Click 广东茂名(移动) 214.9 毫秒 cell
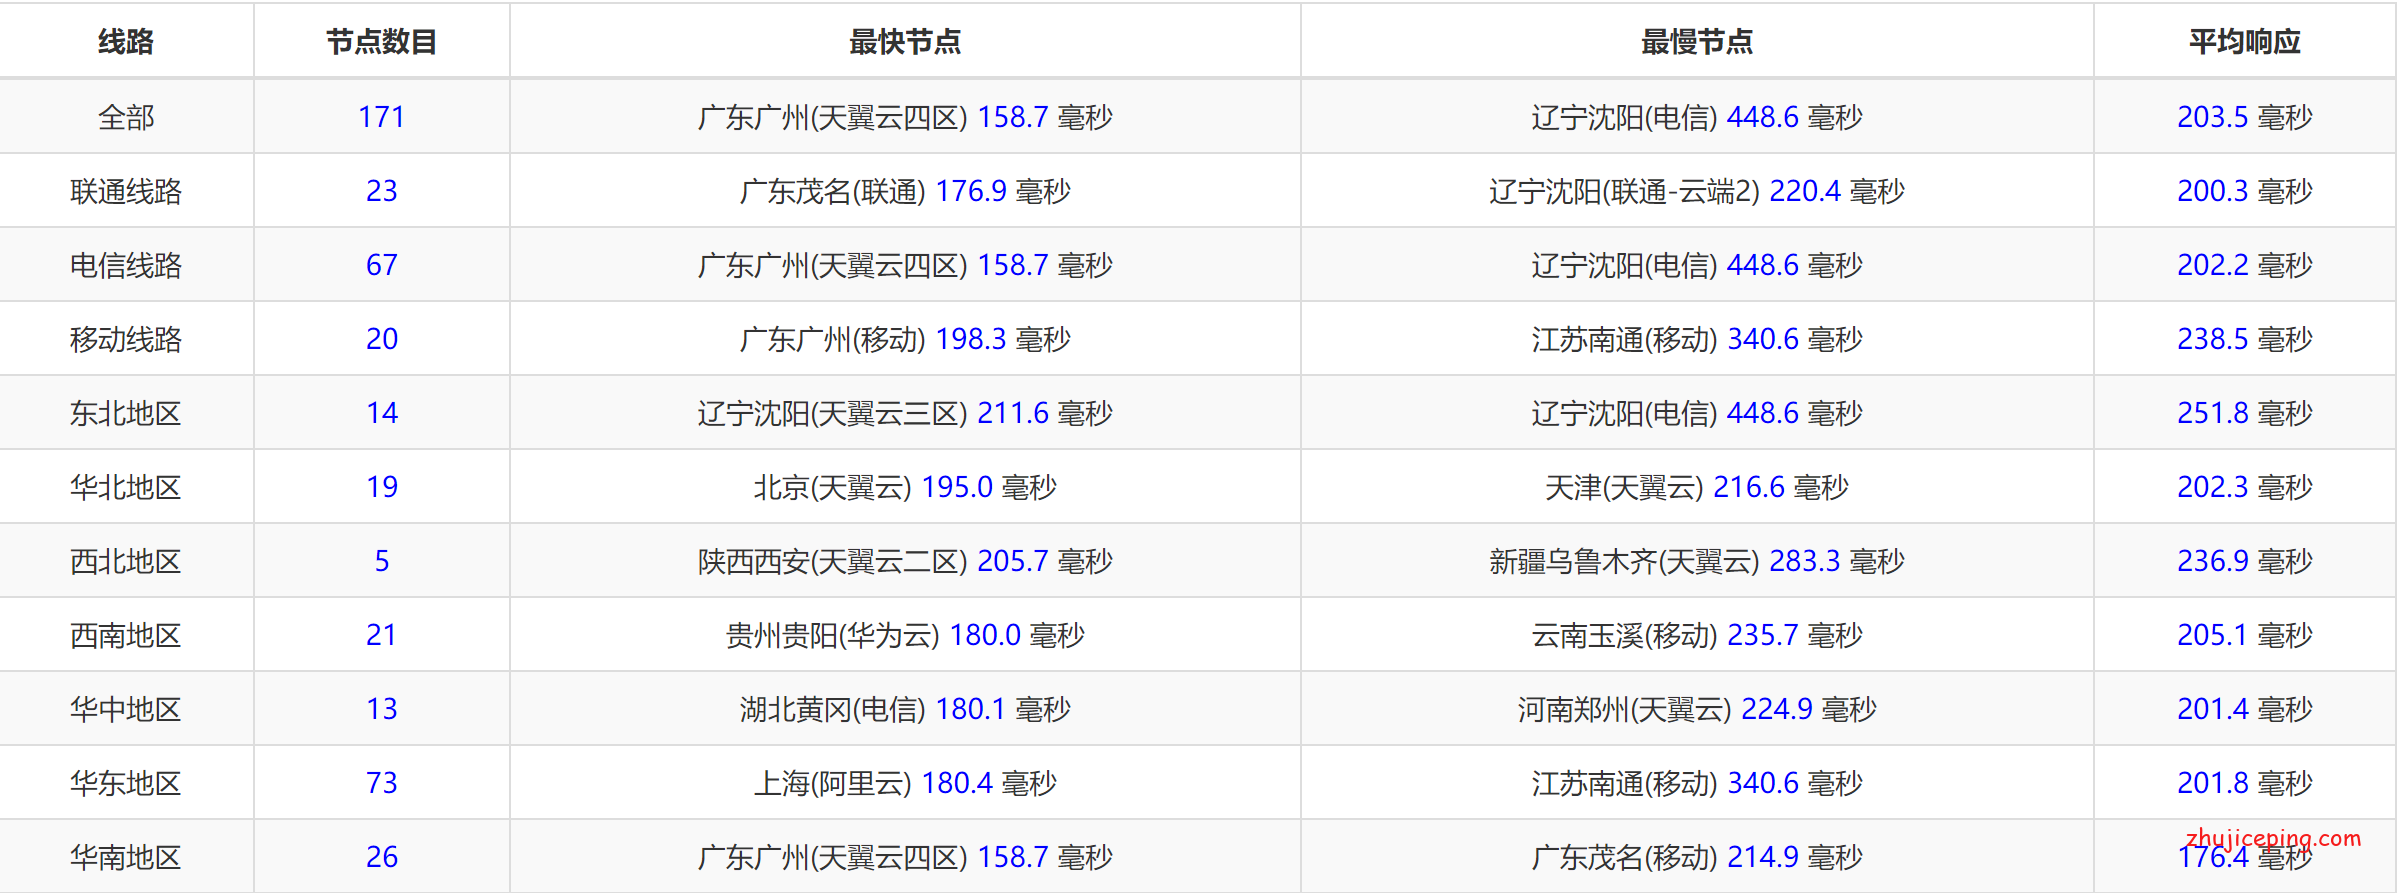Image resolution: width=2401 pixels, height=893 pixels. (1697, 857)
